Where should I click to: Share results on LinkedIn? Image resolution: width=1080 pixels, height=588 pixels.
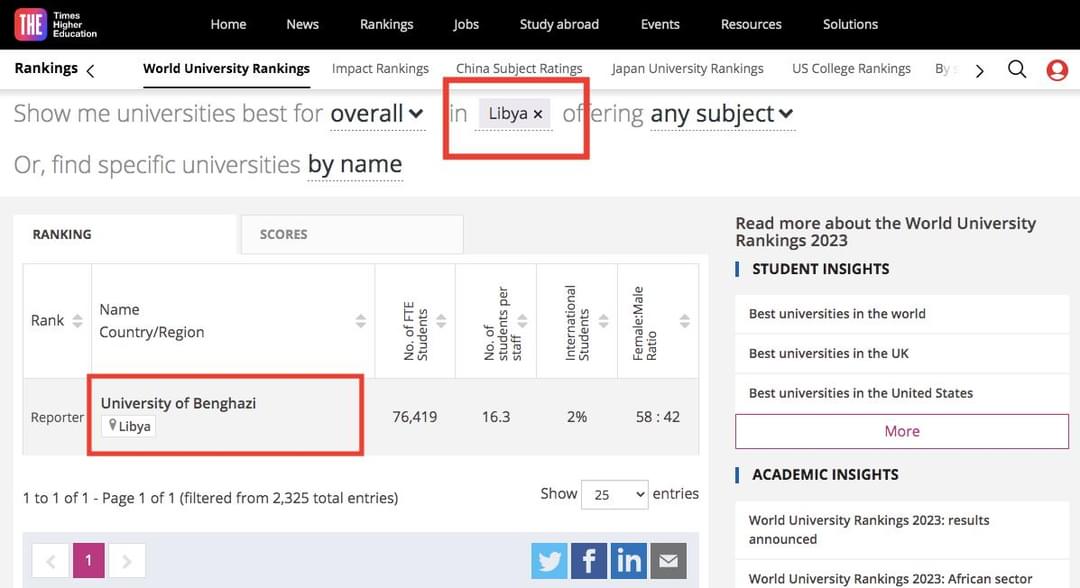click(x=629, y=560)
